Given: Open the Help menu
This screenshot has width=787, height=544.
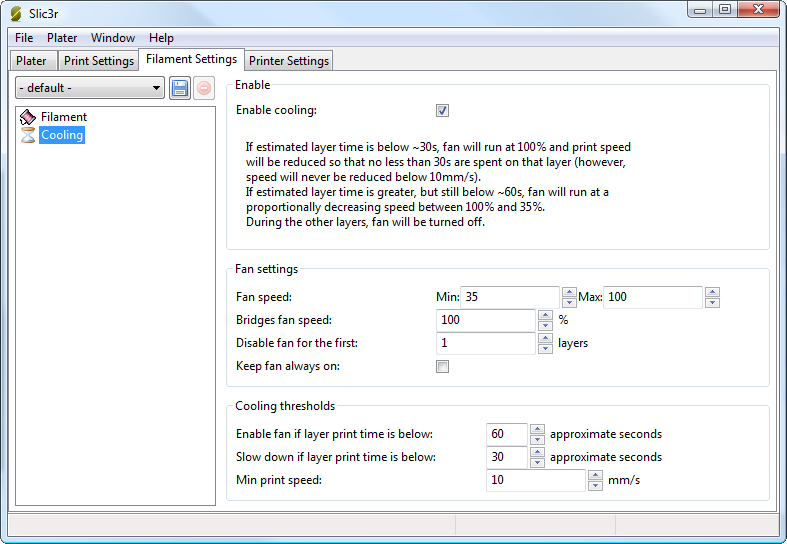Looking at the screenshot, I should (x=161, y=38).
